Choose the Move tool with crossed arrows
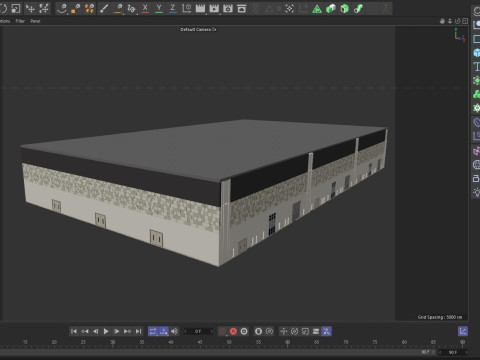 30,8
